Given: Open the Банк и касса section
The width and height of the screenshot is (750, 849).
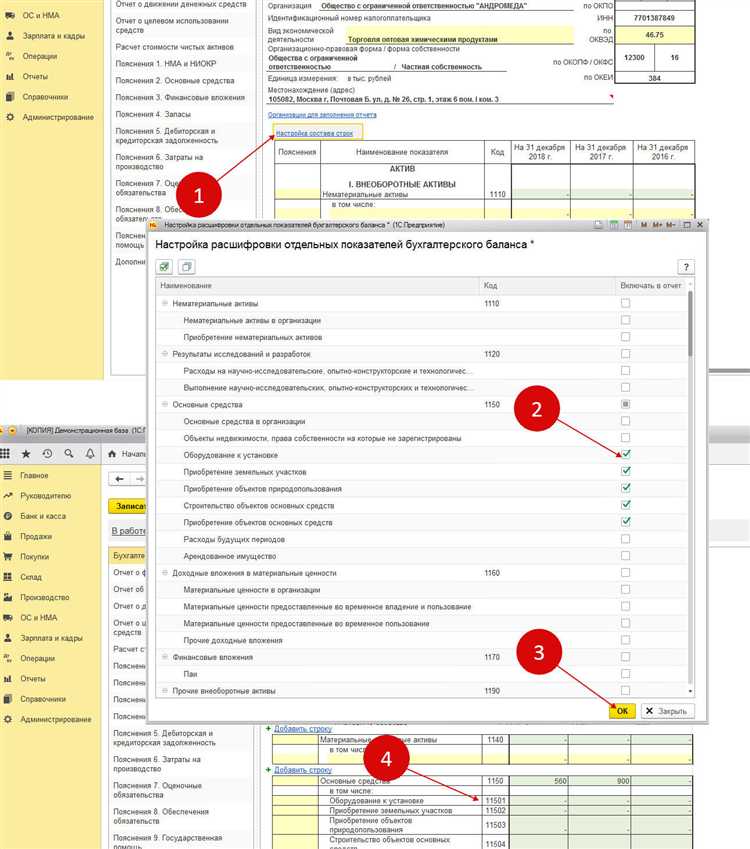Looking at the screenshot, I should [x=43, y=516].
